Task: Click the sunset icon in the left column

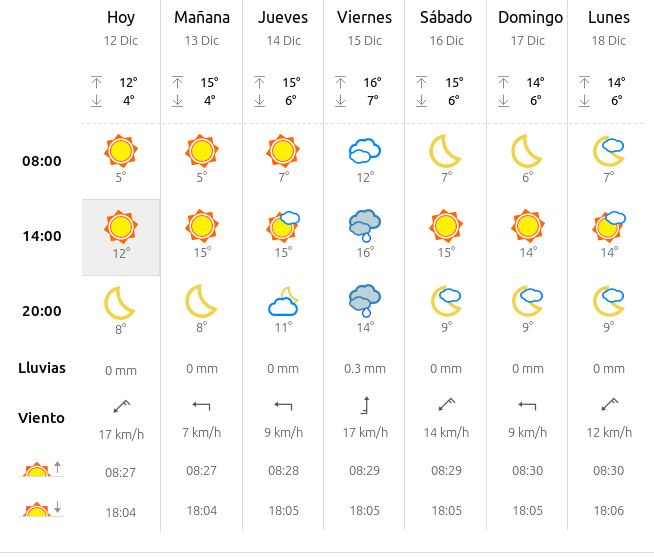Action: click(41, 509)
